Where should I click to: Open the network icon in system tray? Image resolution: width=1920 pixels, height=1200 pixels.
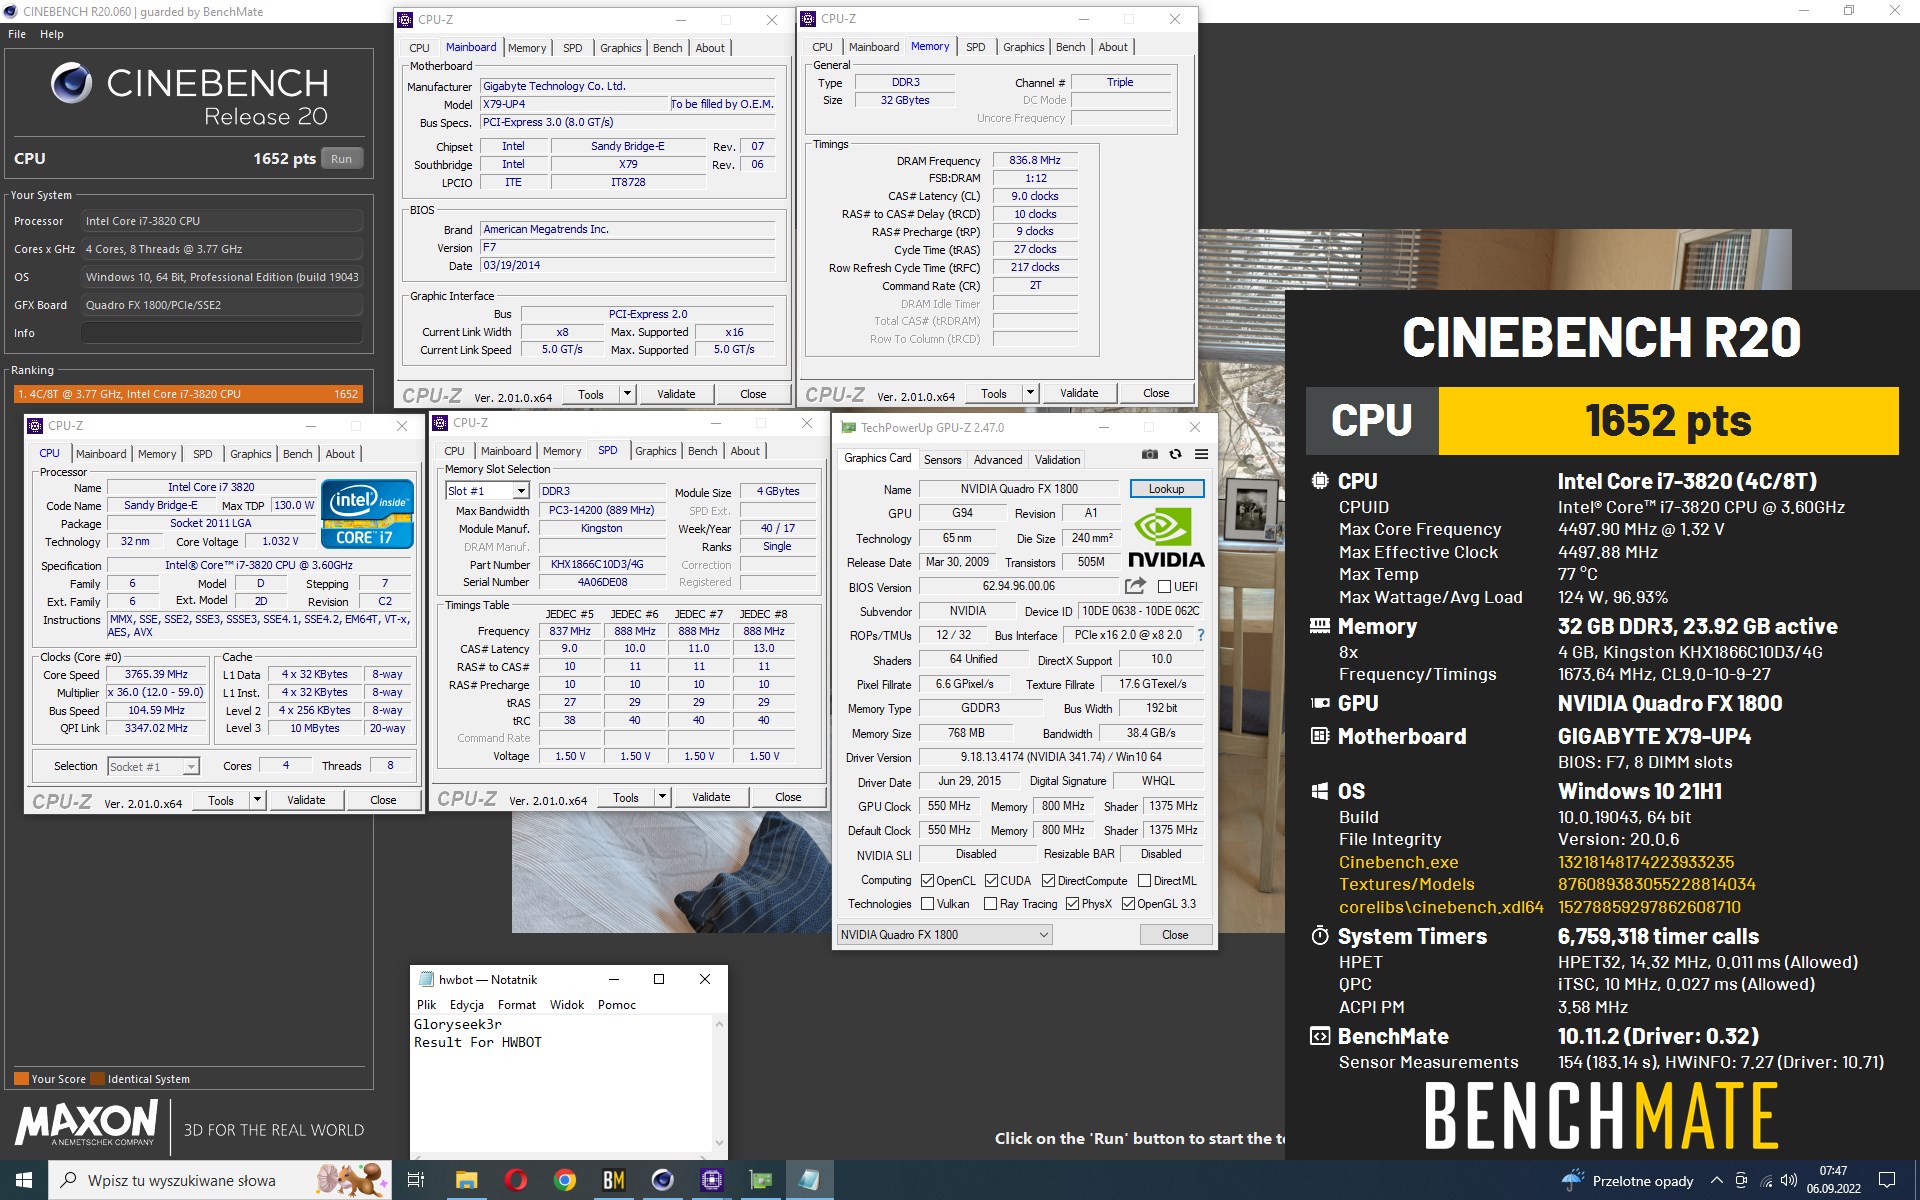point(1766,1181)
